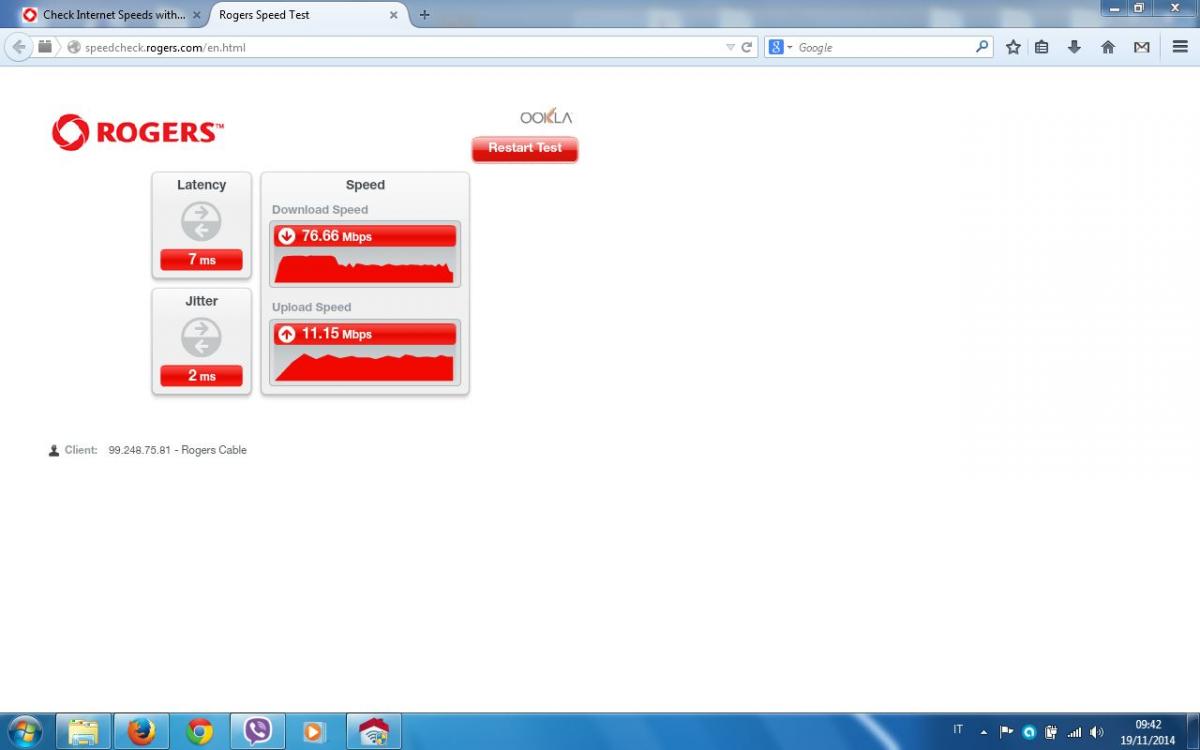This screenshot has height=750, width=1200.
Task: Click the IT language indicator
Action: point(958,730)
